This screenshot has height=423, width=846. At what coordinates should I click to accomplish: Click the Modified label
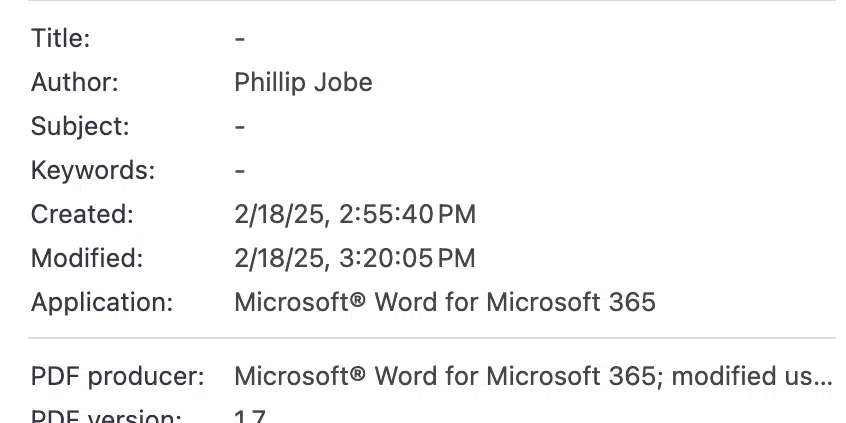pos(87,258)
